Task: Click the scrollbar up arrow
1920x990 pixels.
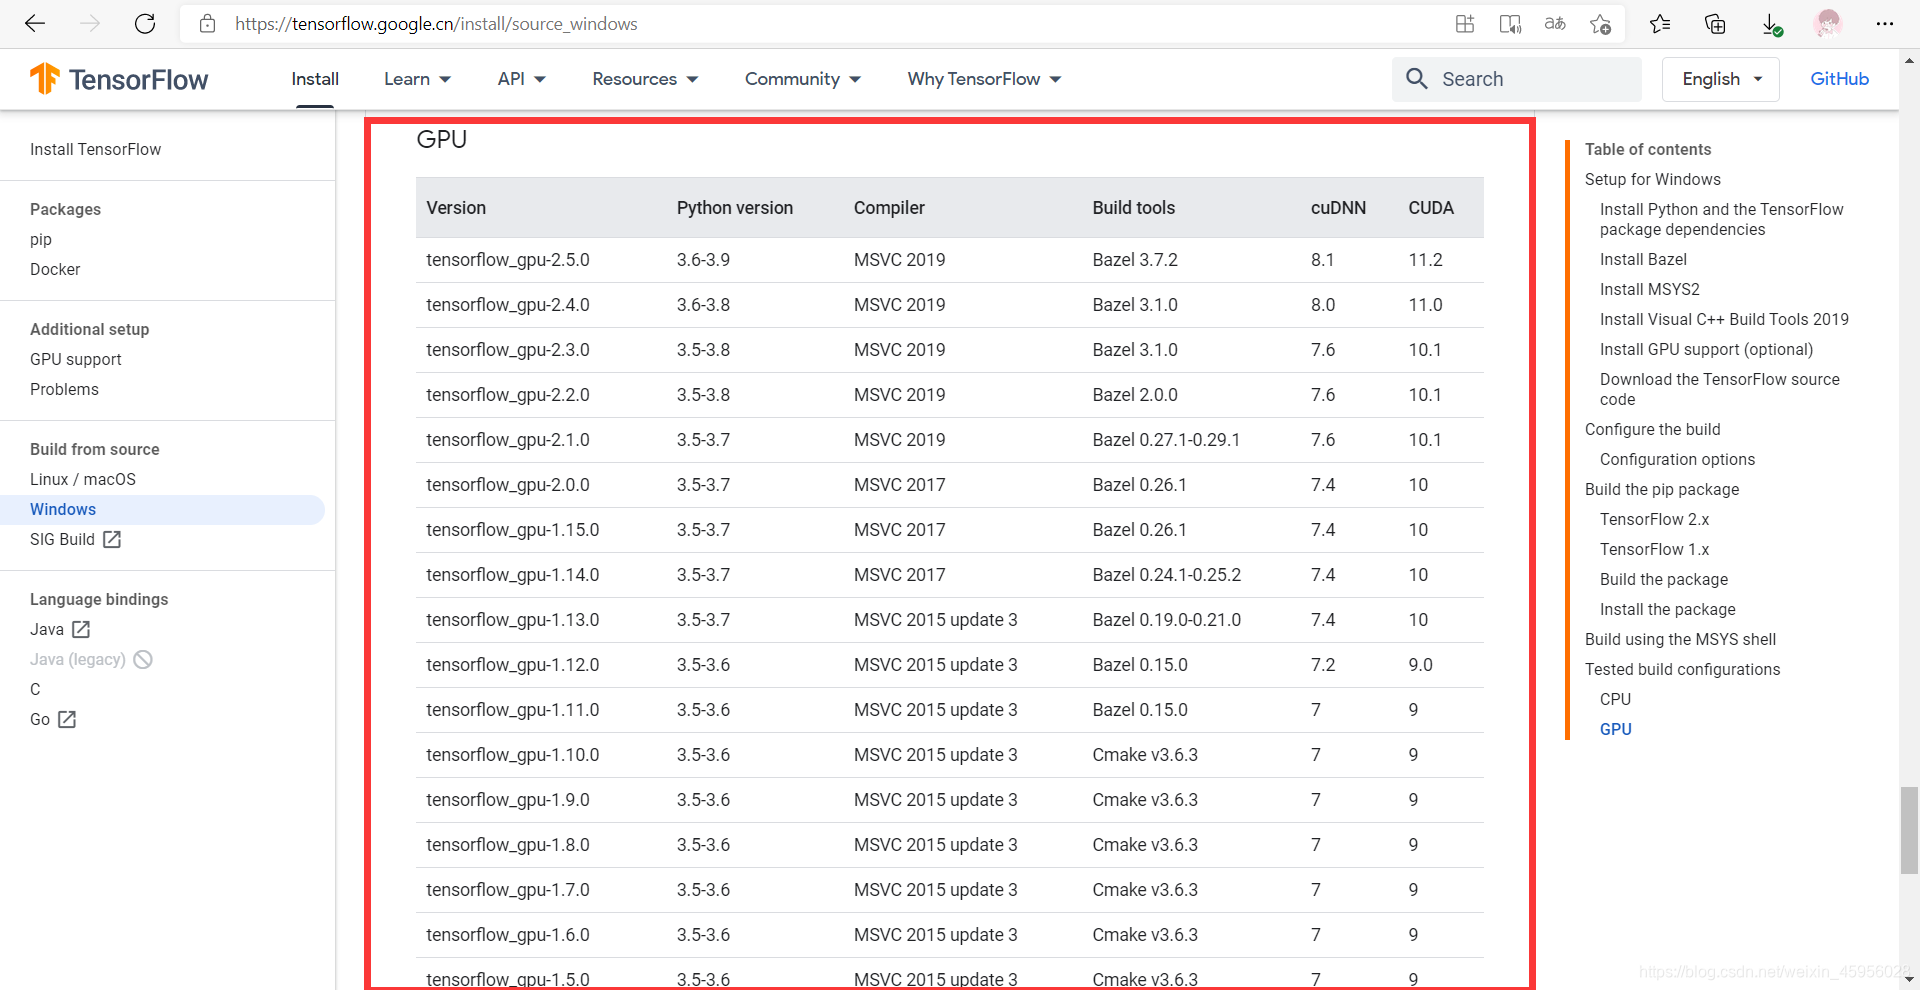Action: coord(1909,60)
